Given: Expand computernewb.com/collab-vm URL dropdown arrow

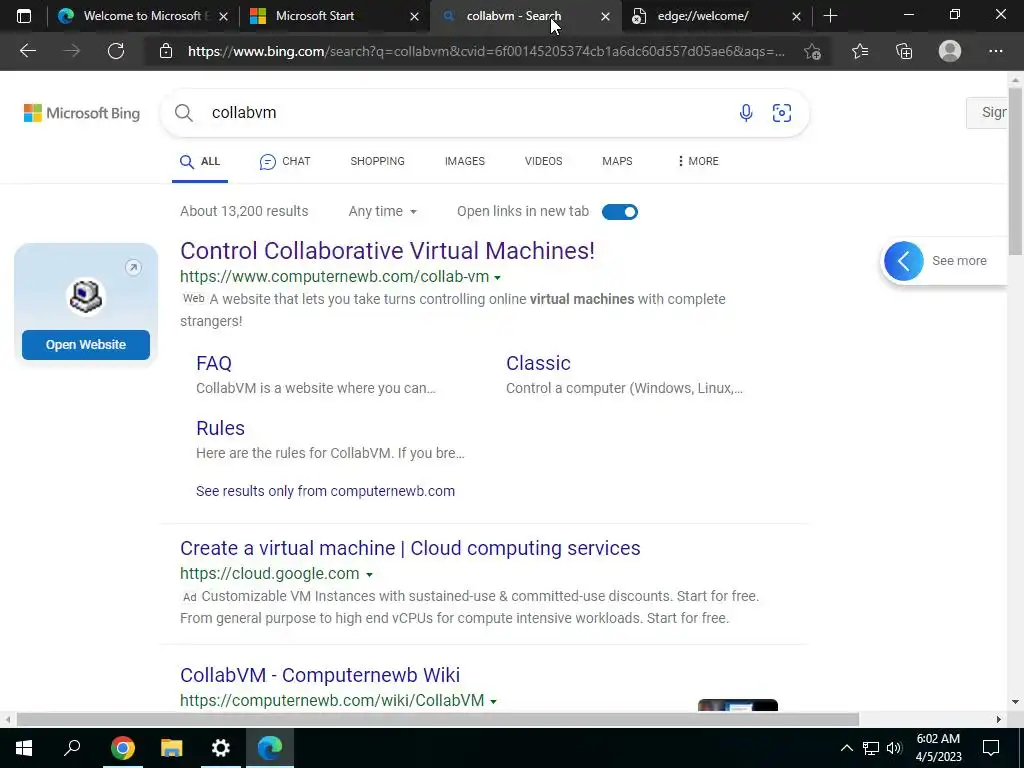Looking at the screenshot, I should [498, 278].
